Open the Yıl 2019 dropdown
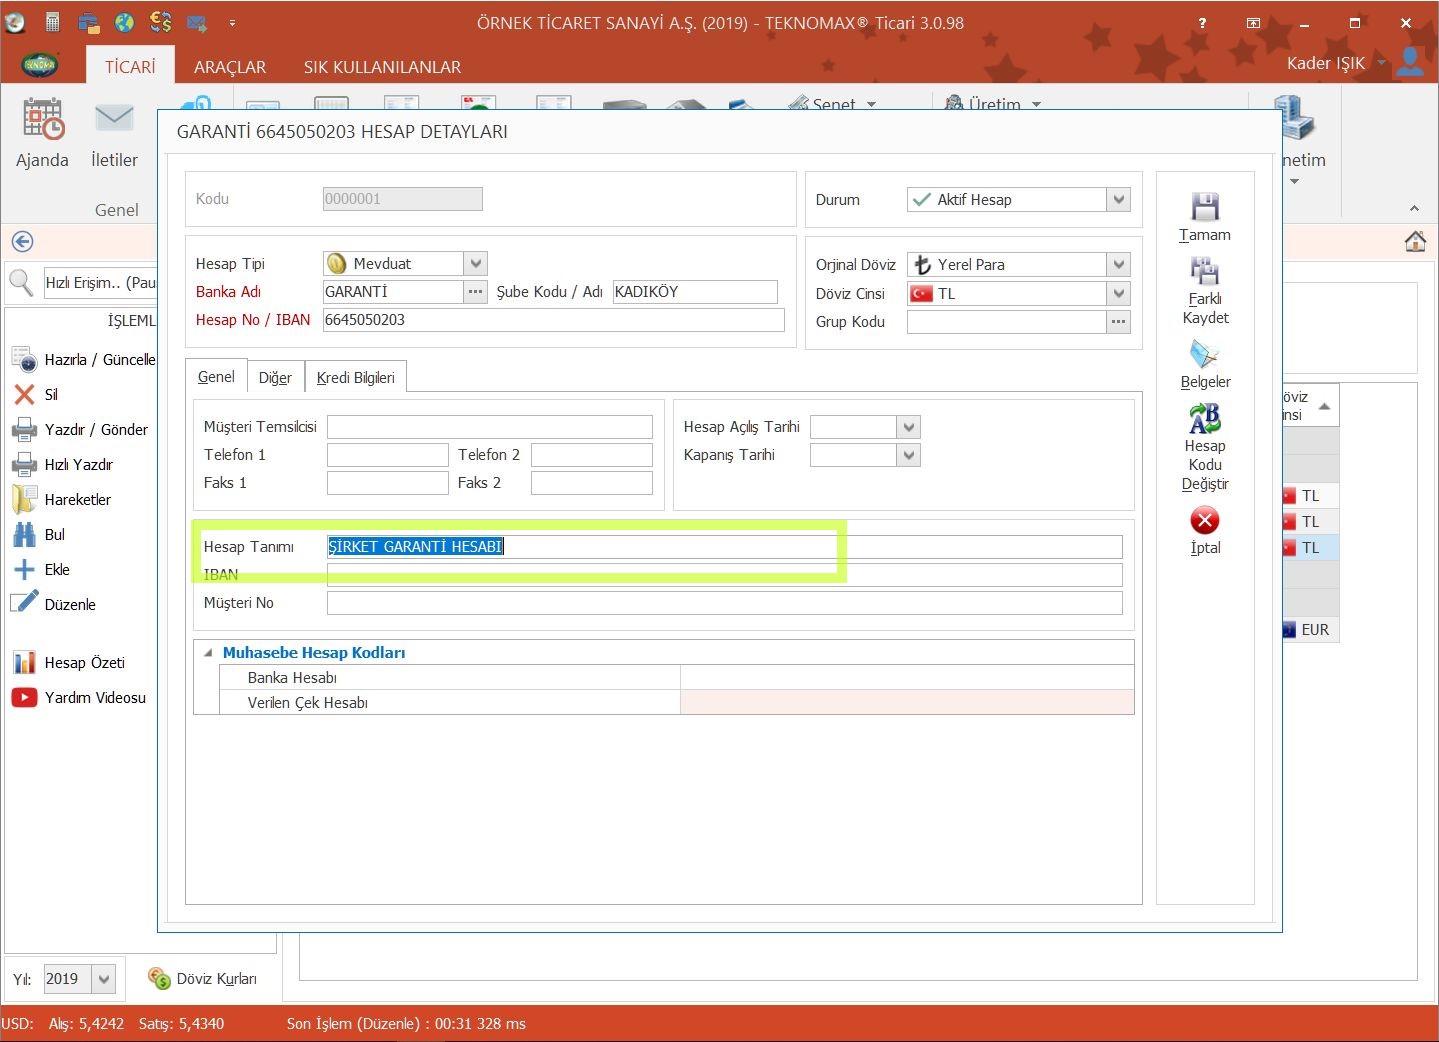1439x1042 pixels. [104, 979]
